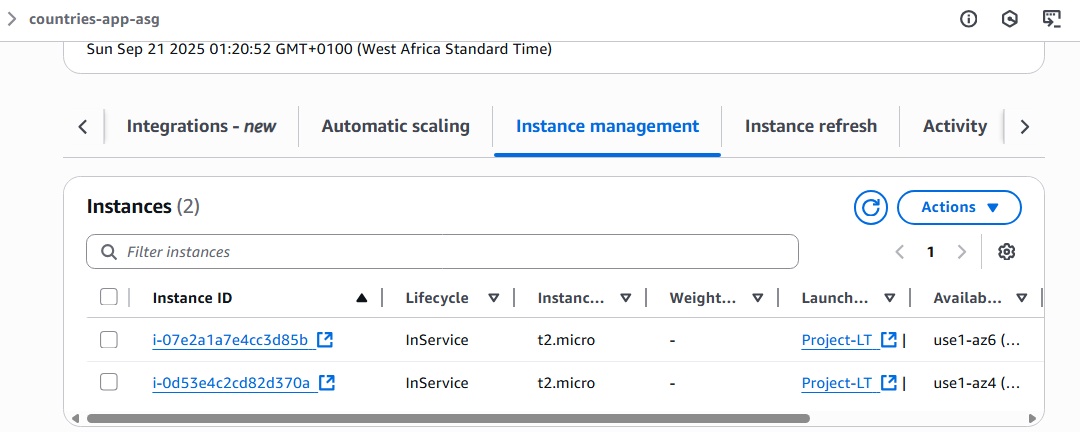1080x432 pixels.
Task: Select checkbox for instance i-07e2a1a7e4cc3d85b
Action: click(x=109, y=340)
